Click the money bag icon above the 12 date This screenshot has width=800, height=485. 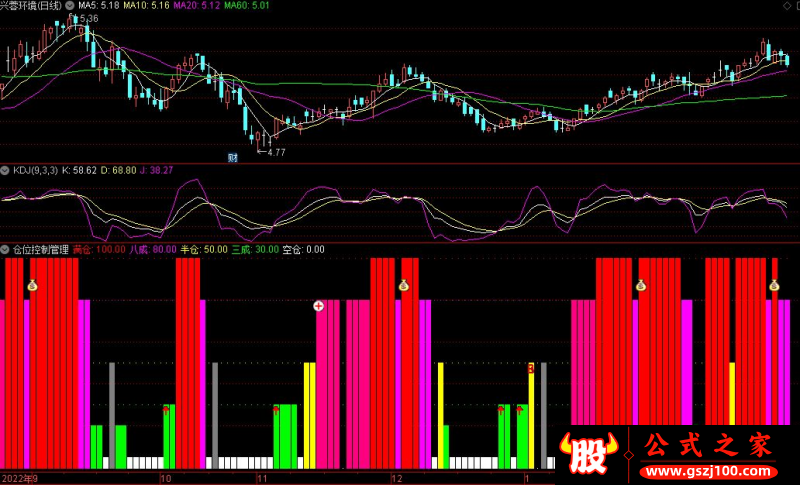click(x=404, y=286)
